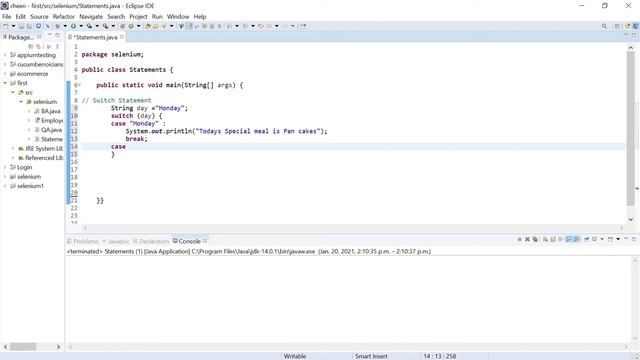Launch Debug with the bug icon
640x360 pixels.
(58, 26)
